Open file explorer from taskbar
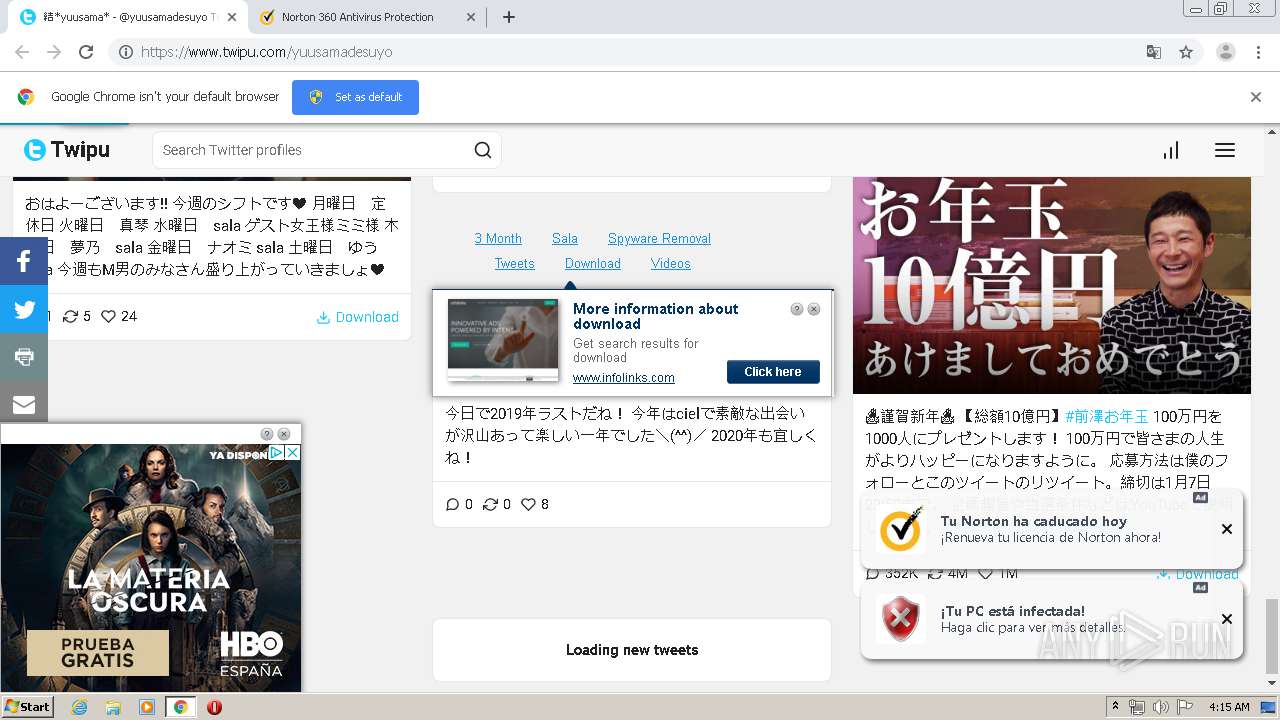The width and height of the screenshot is (1280, 720). point(113,707)
